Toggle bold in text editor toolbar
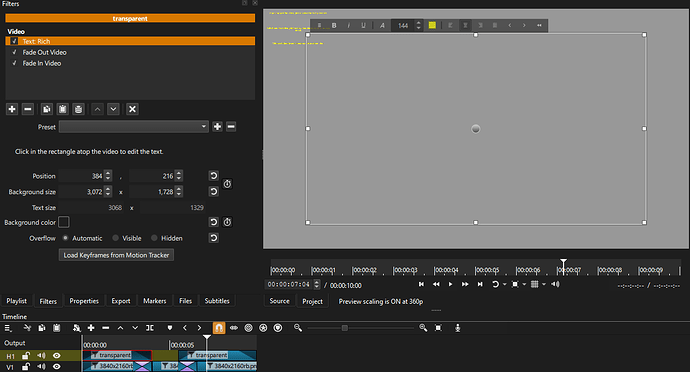 click(334, 26)
